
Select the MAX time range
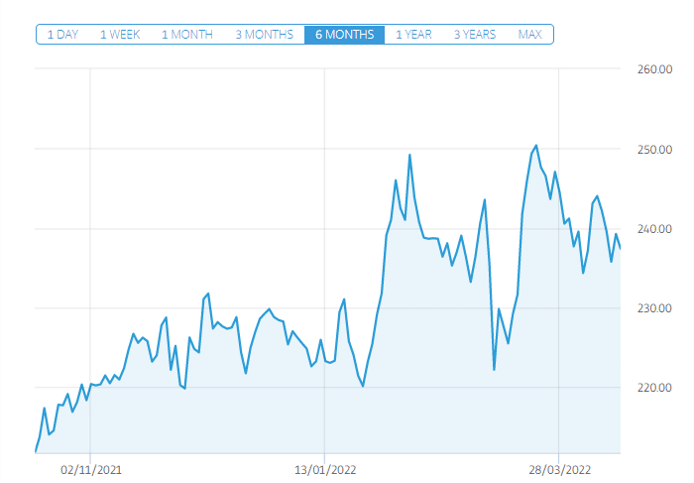click(529, 35)
